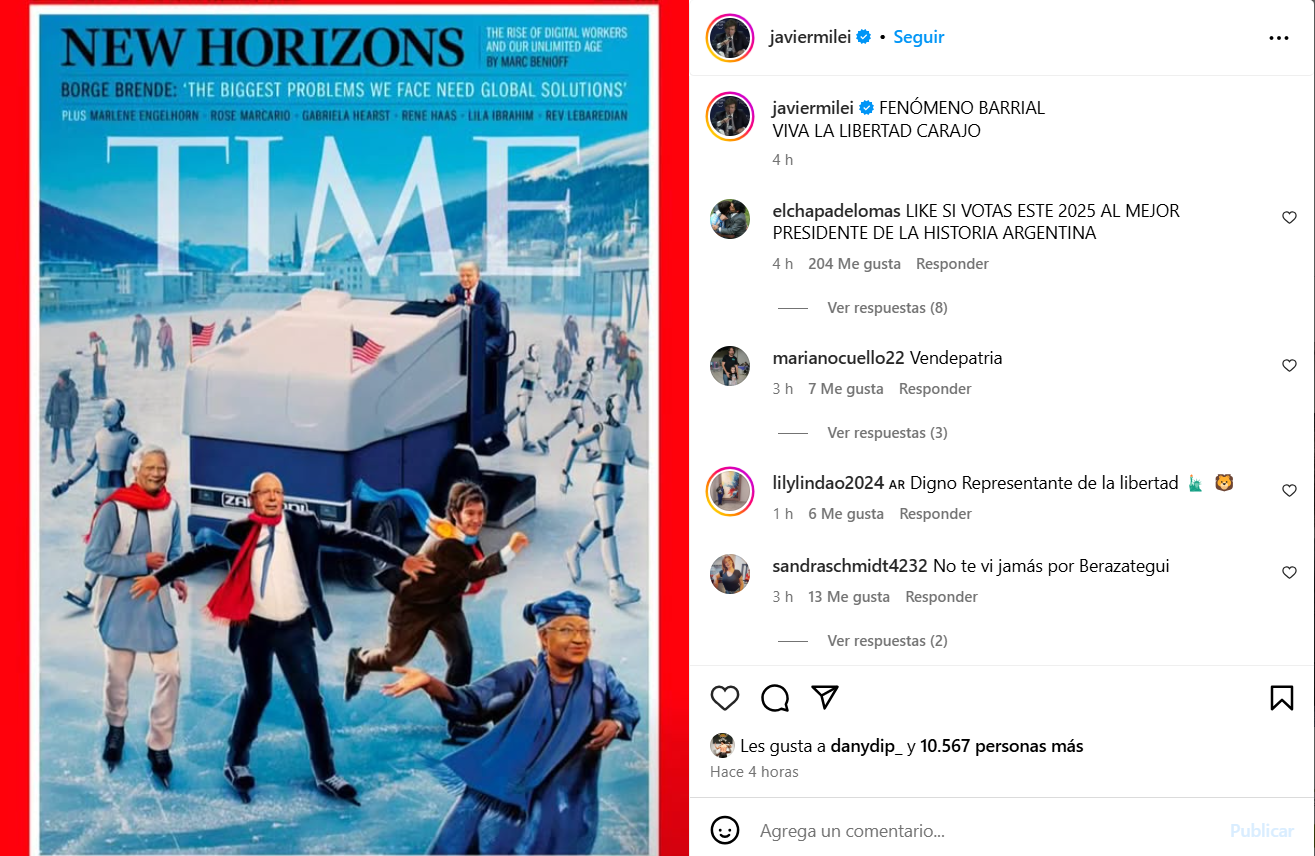Save the post with bookmark icon
1315x856 pixels.
tap(1282, 698)
